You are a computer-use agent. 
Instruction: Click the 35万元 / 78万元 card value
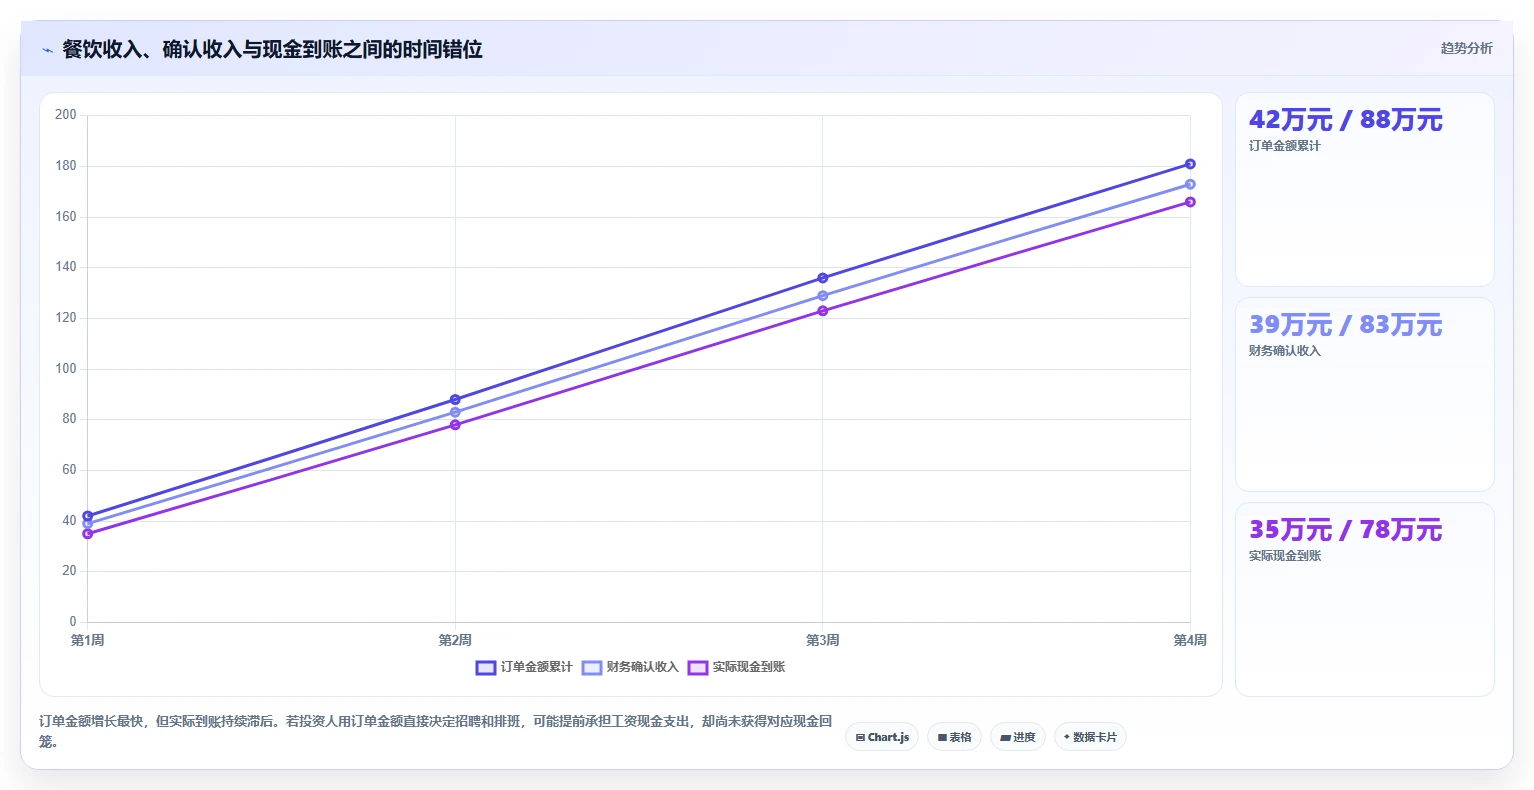point(1345,530)
